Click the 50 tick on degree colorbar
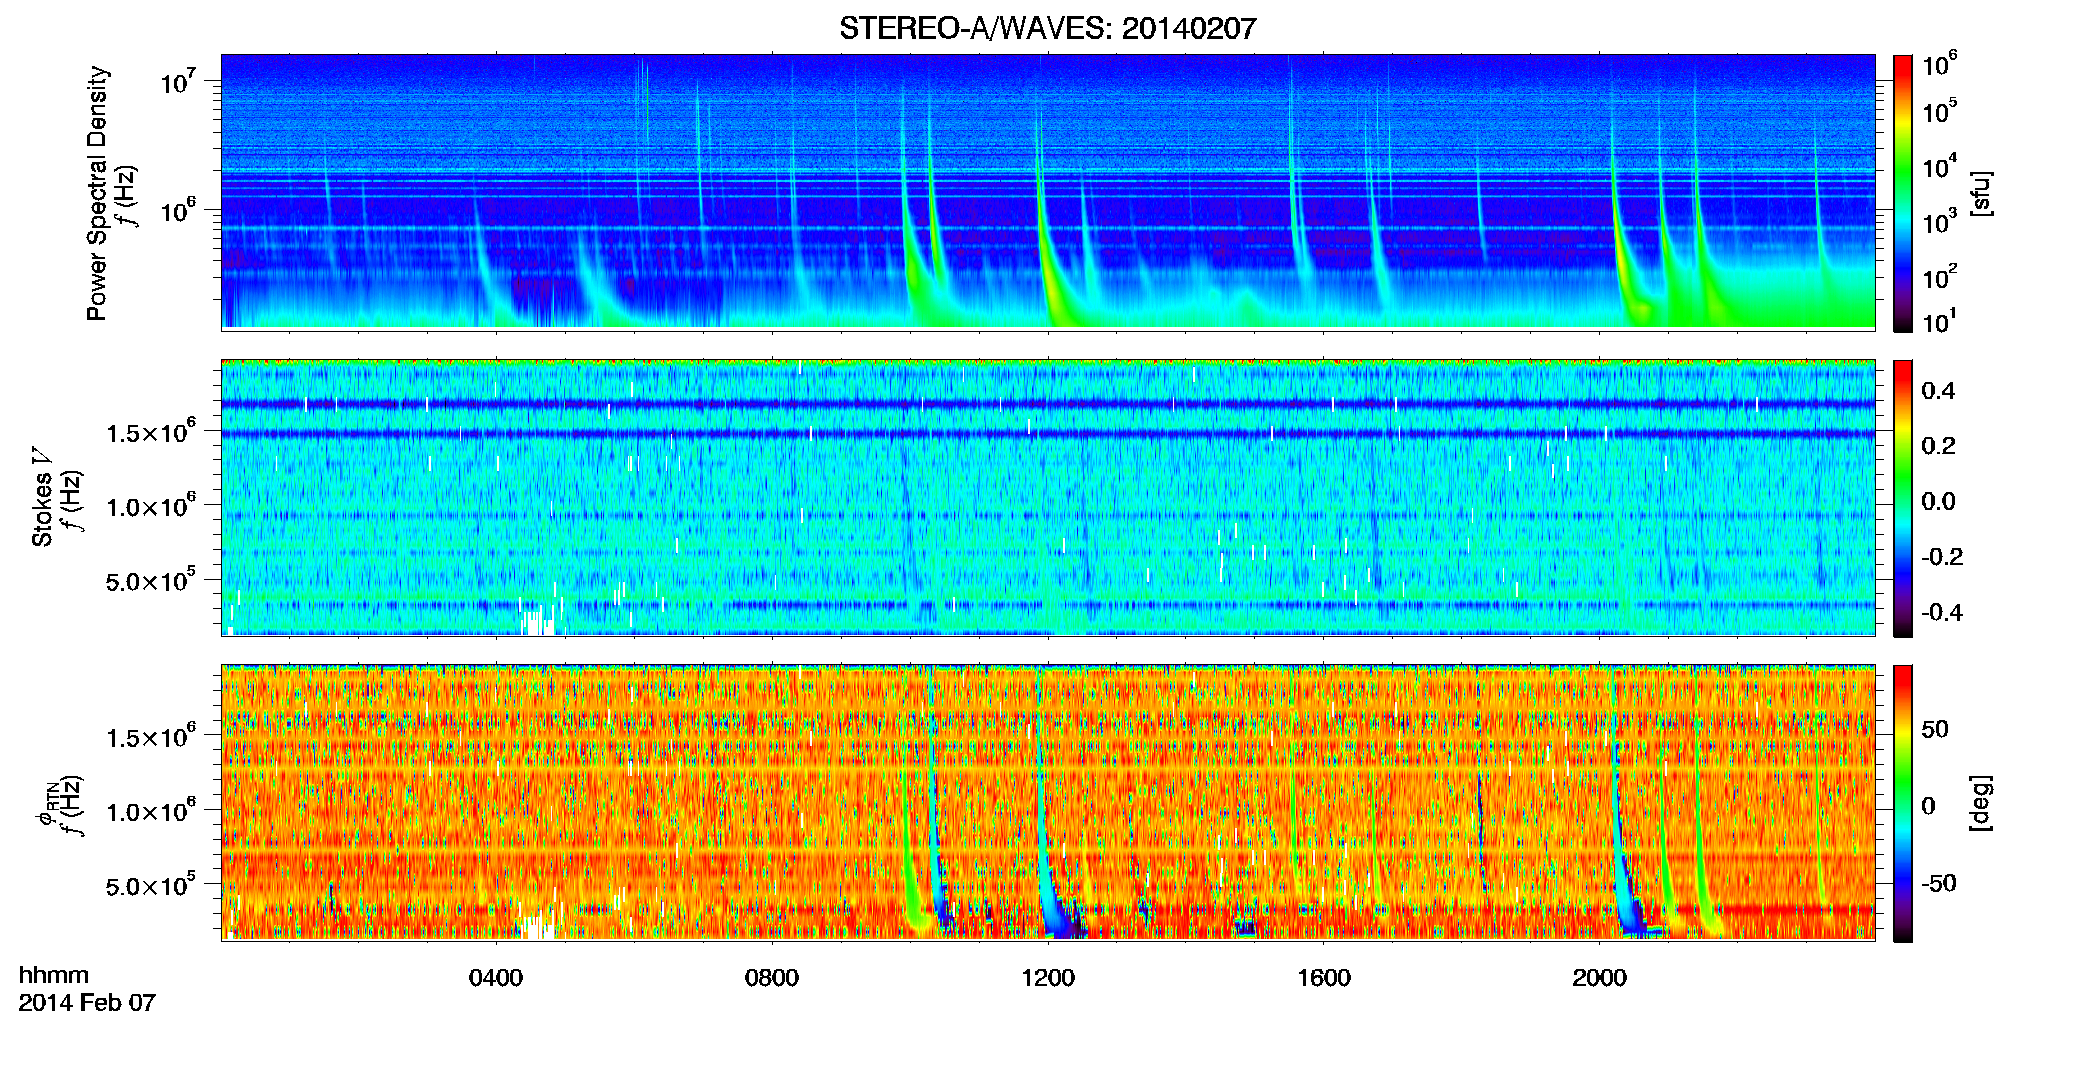The width and height of the screenshot is (2096, 1080). (1935, 729)
